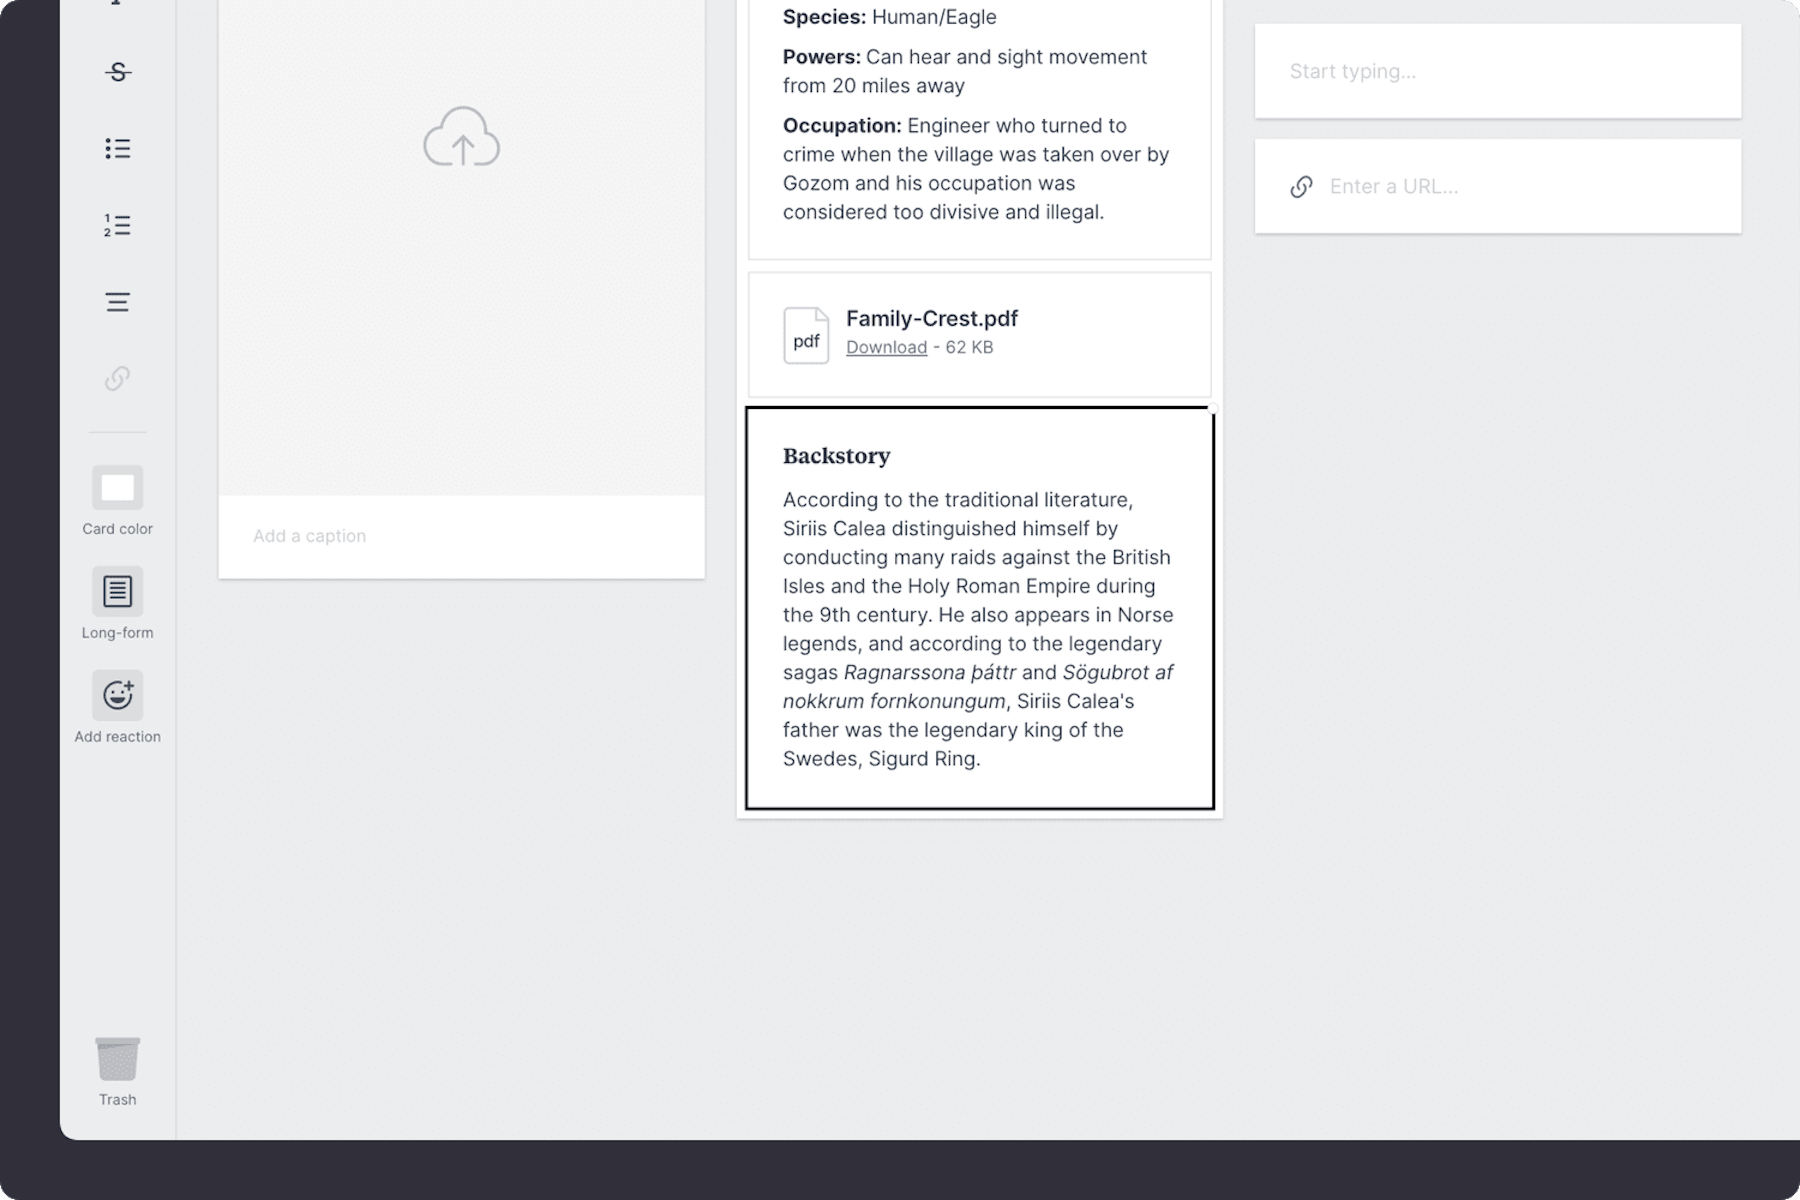Viewport: 1800px width, 1200px height.
Task: Open the Card color picker
Action: (x=117, y=487)
